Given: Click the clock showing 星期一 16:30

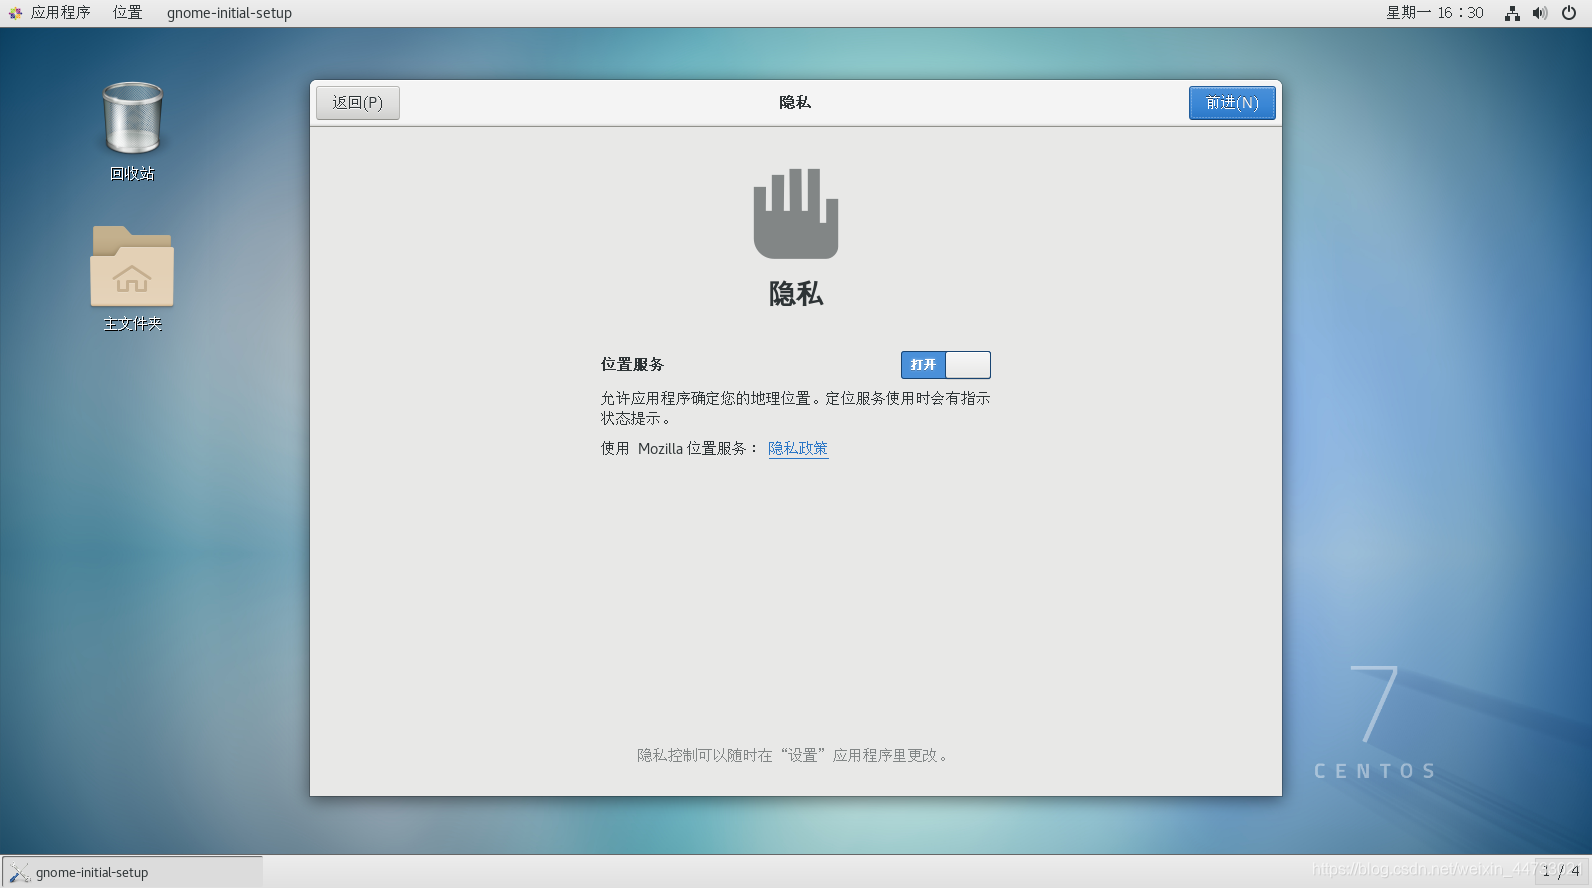Looking at the screenshot, I should point(1435,13).
